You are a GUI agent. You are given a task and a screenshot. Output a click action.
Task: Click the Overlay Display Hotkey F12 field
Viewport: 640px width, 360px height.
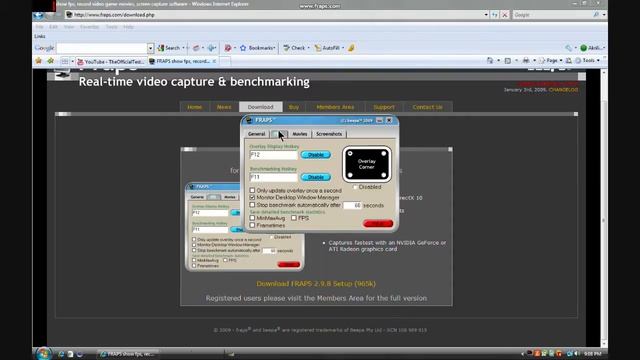(274, 155)
